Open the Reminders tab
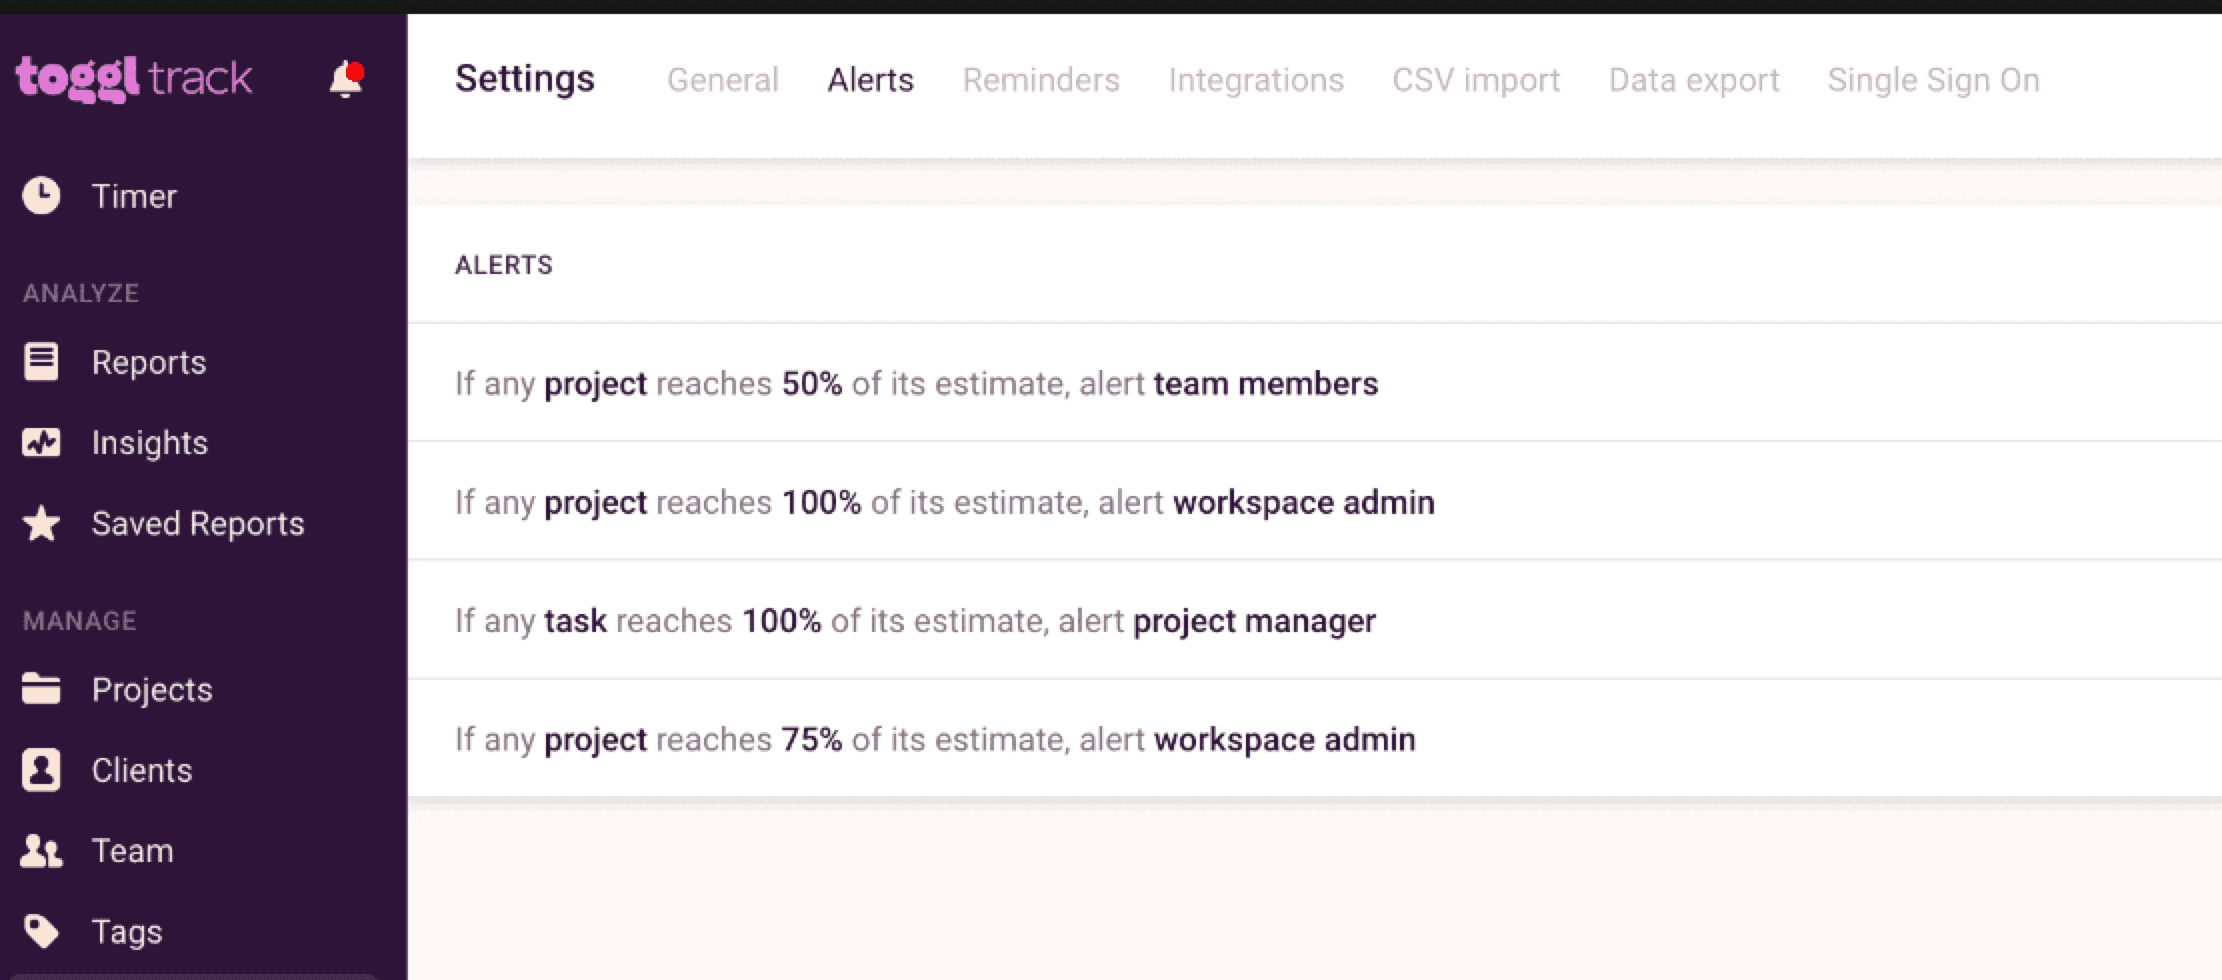The image size is (2222, 980). click(x=1040, y=80)
